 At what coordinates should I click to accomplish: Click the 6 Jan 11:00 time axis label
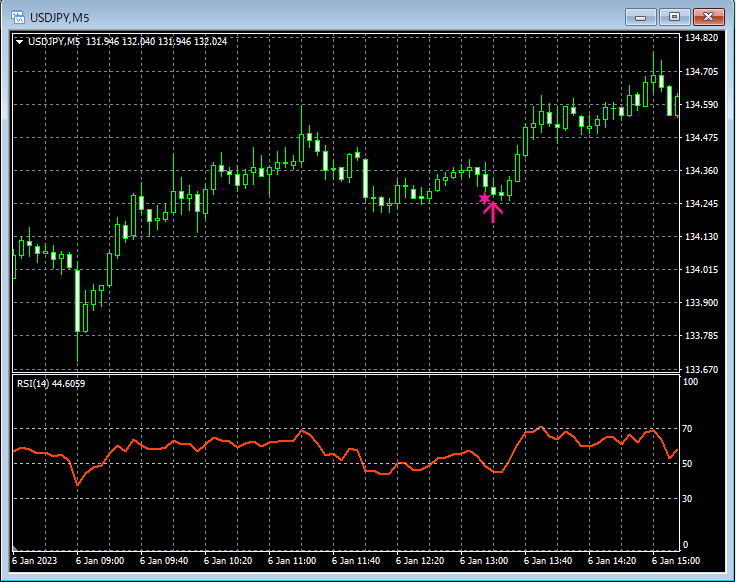pos(292,561)
